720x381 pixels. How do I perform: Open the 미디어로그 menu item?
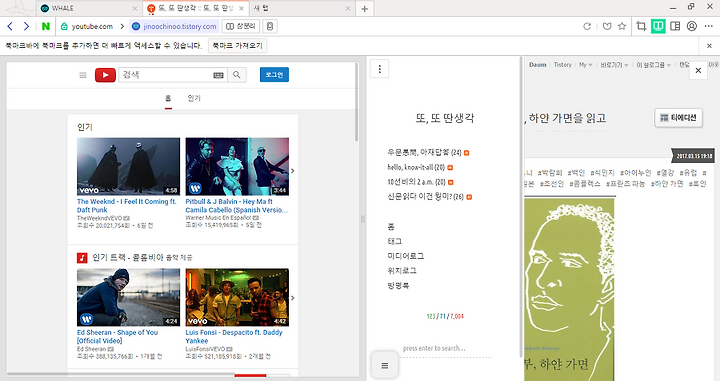(405, 256)
